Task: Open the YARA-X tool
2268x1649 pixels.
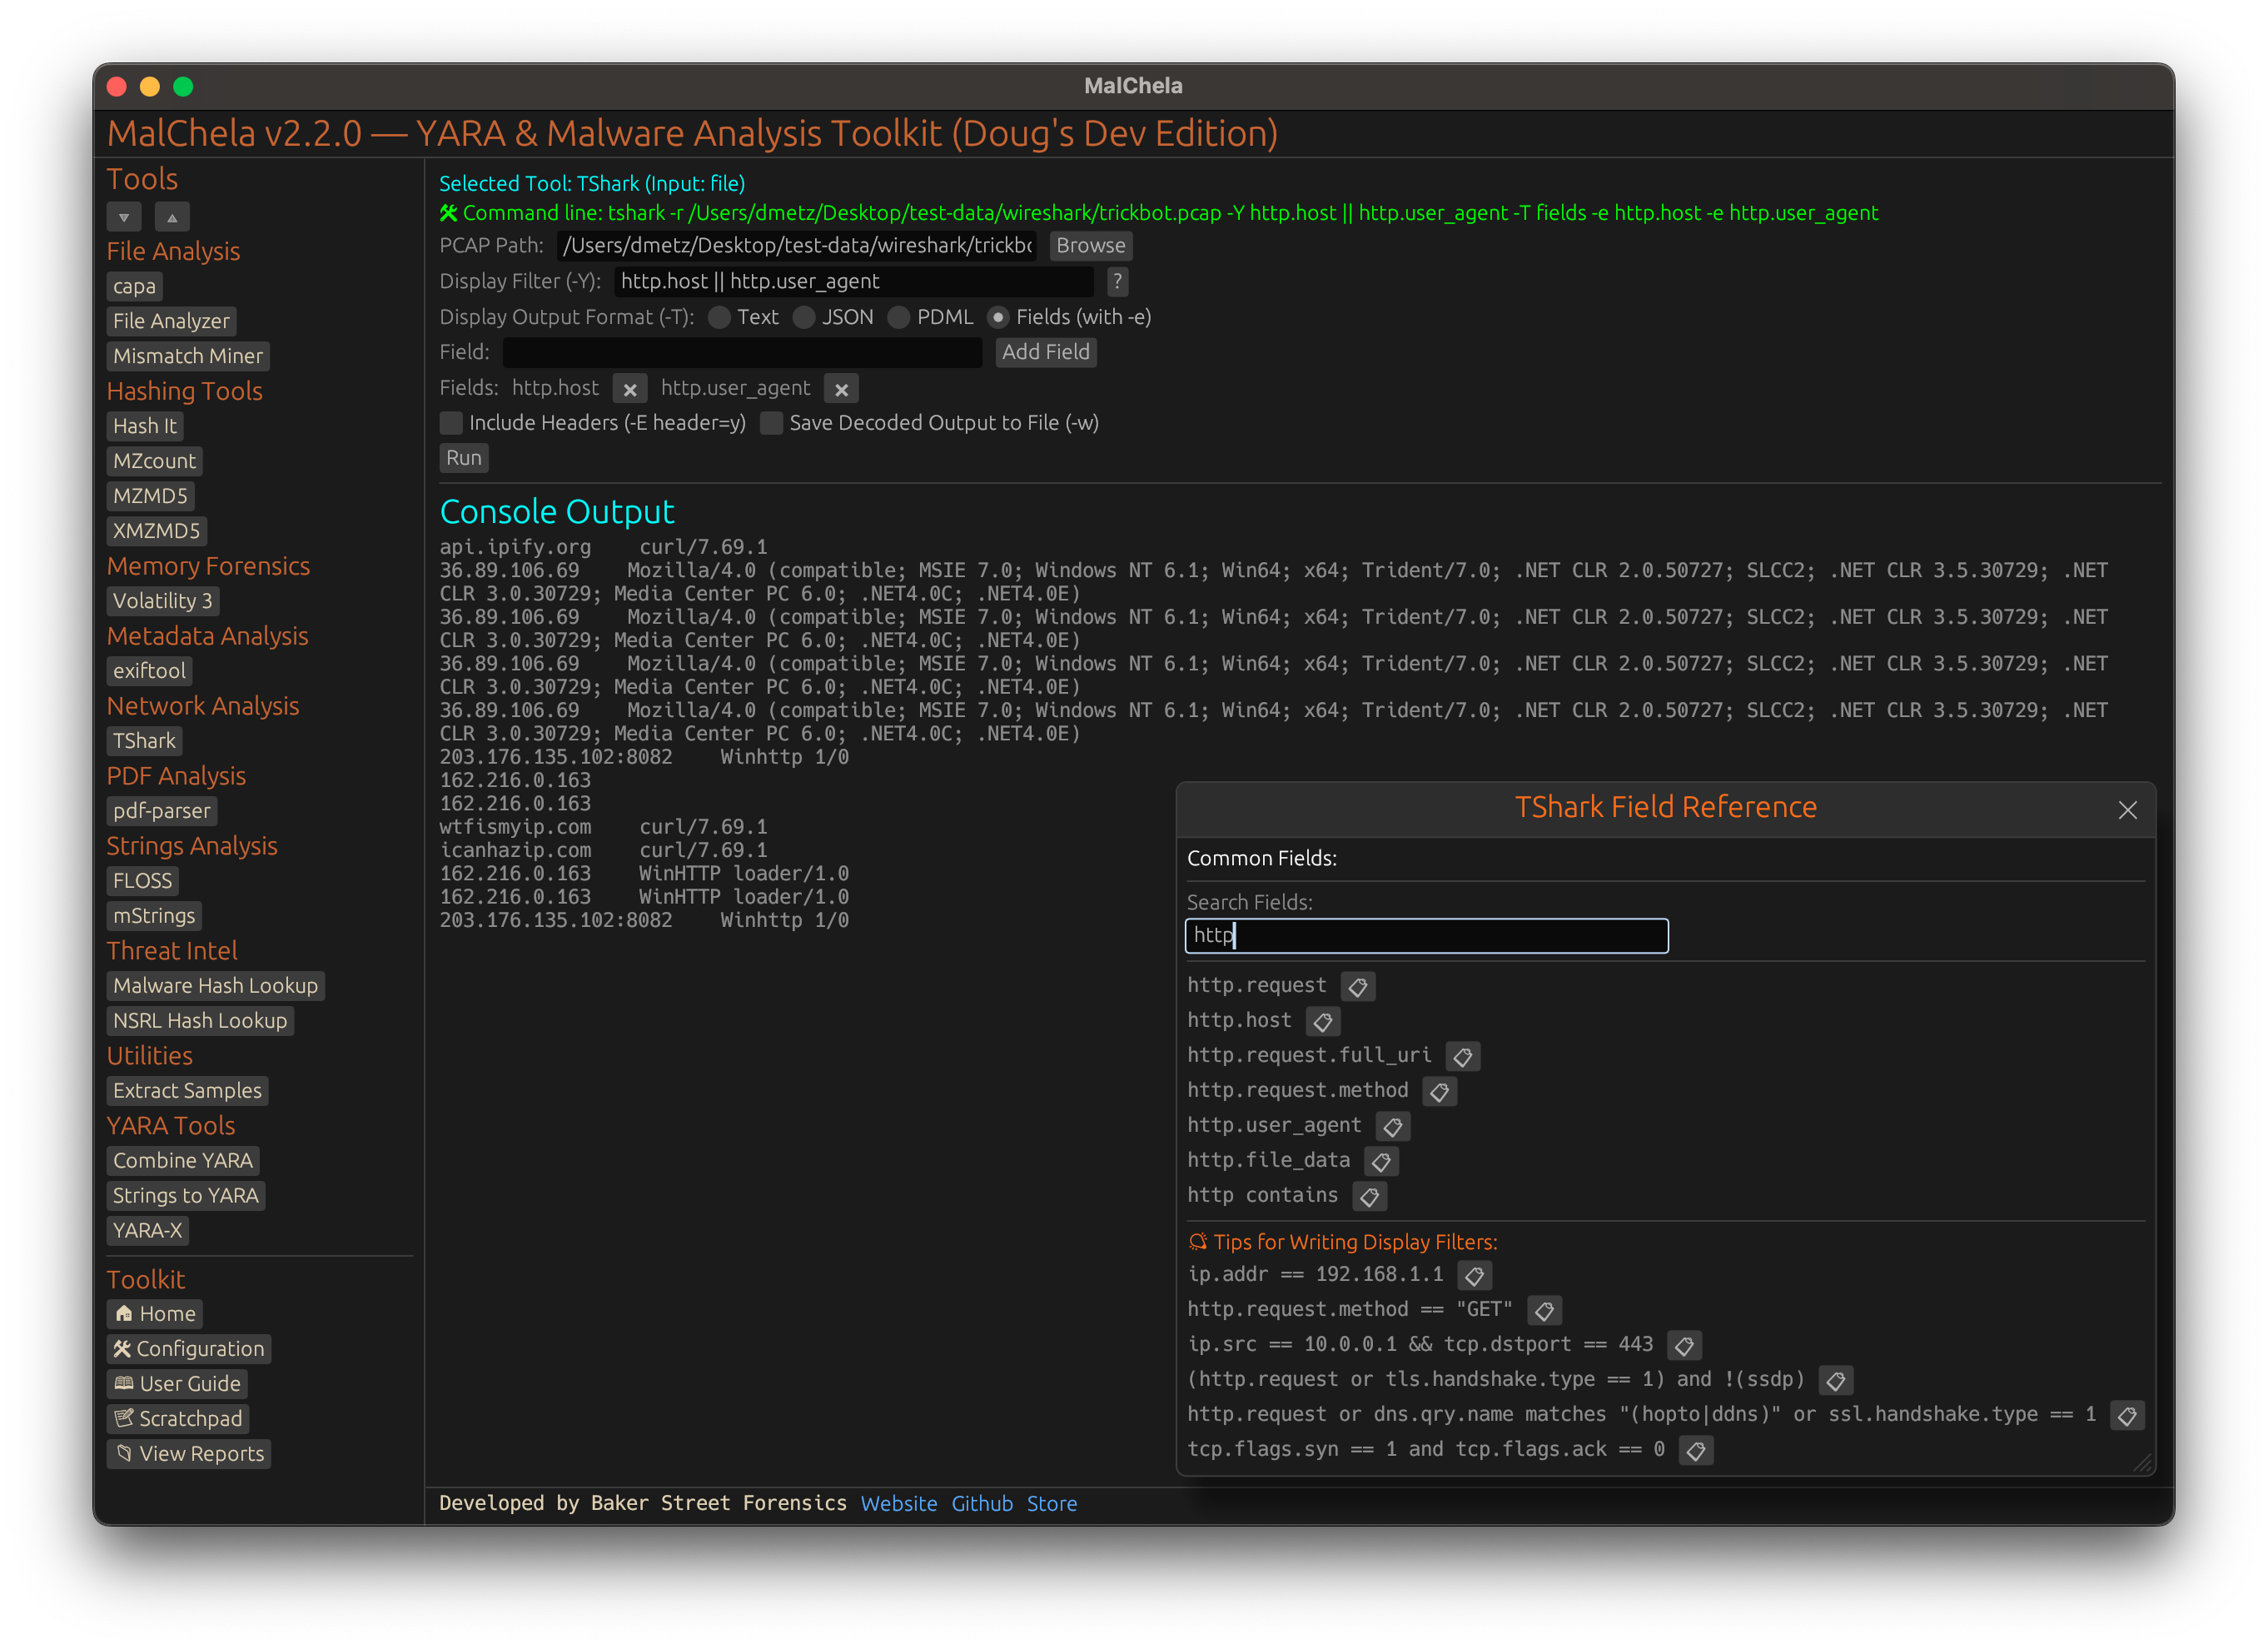Action: pos(148,1232)
